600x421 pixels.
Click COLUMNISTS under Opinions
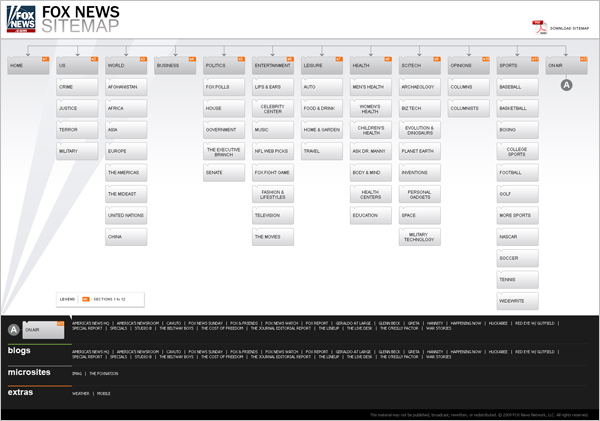(x=469, y=108)
